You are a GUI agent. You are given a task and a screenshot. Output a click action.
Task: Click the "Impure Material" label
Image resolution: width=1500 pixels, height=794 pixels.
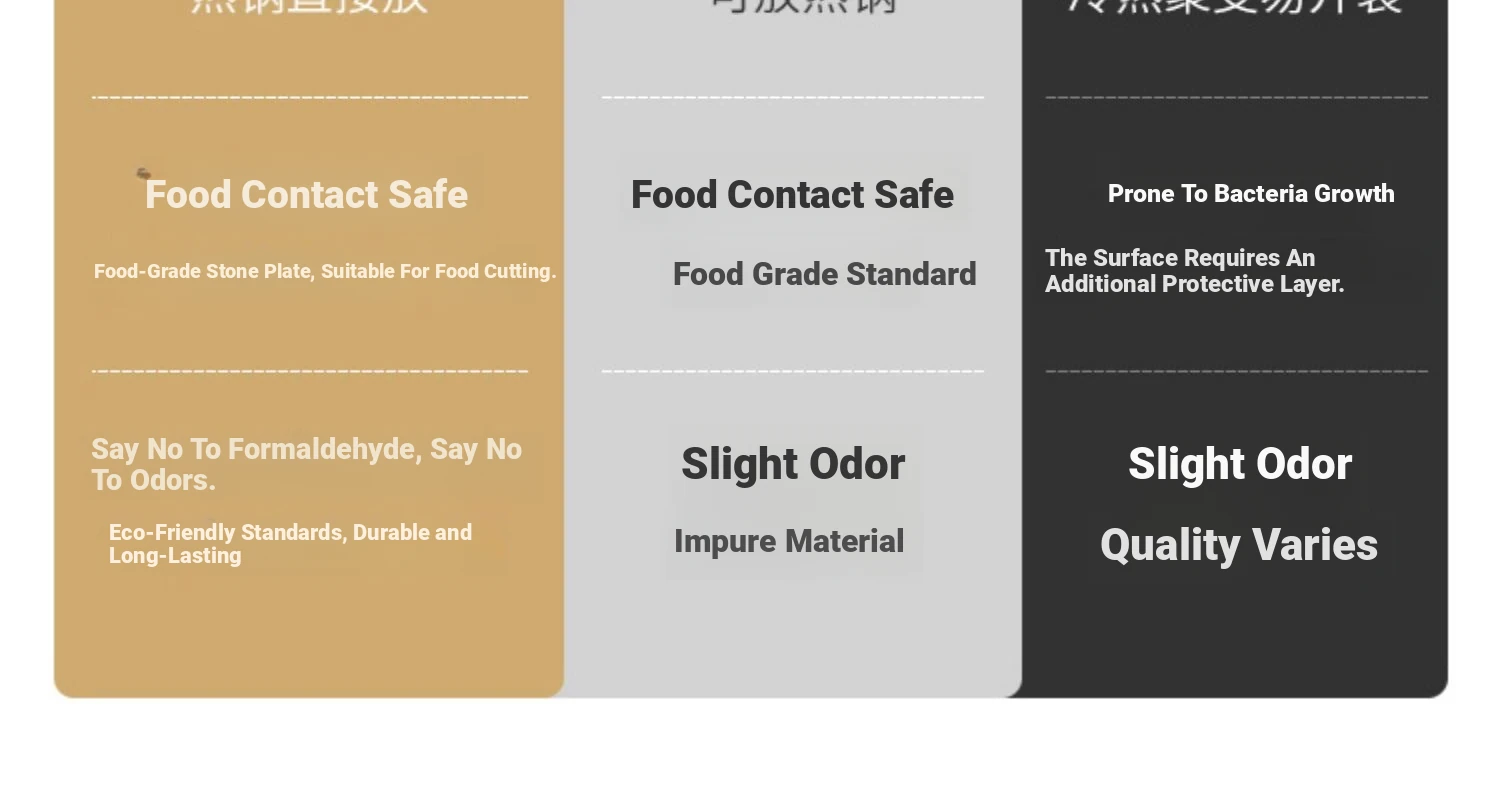tap(789, 541)
